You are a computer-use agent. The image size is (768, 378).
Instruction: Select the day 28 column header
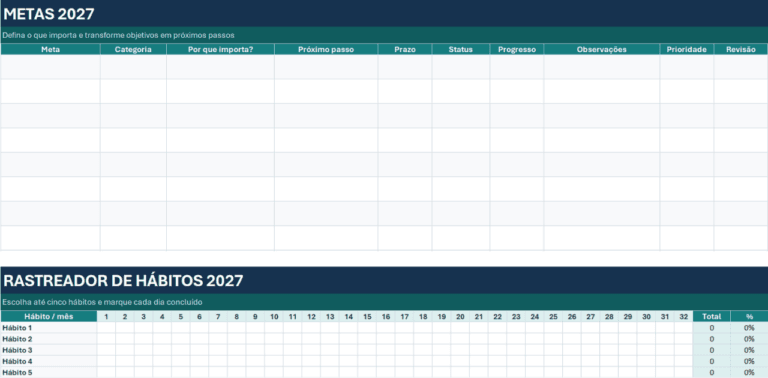pyautogui.click(x=609, y=316)
